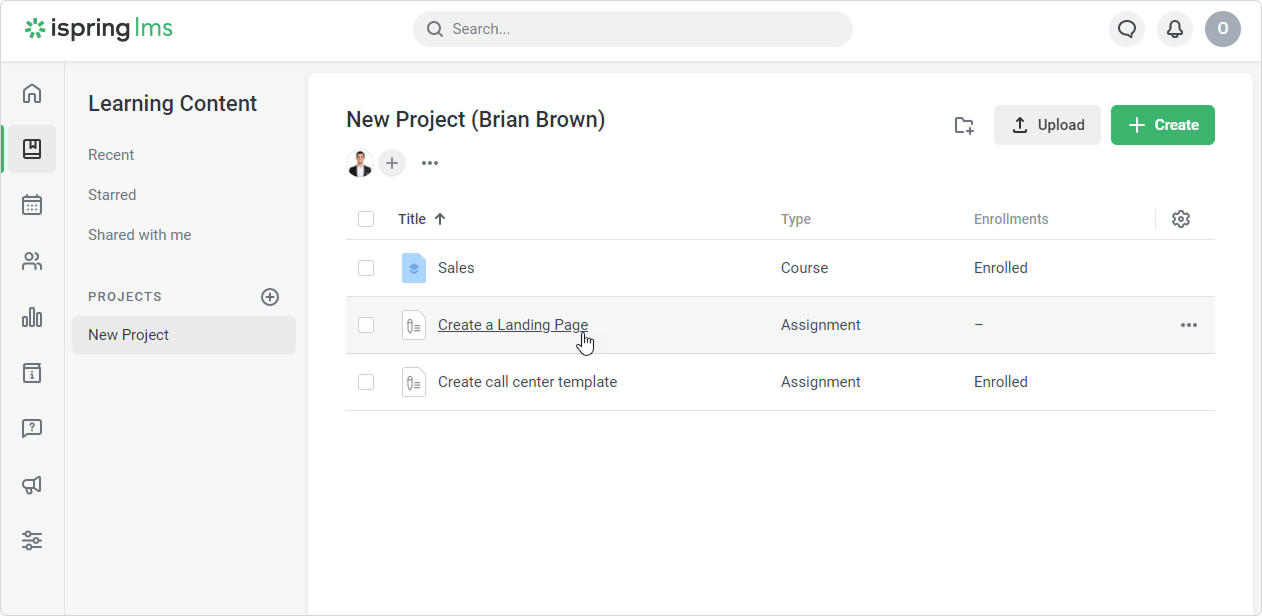Open the notifications bell icon
The height and width of the screenshot is (616, 1262).
tap(1175, 29)
